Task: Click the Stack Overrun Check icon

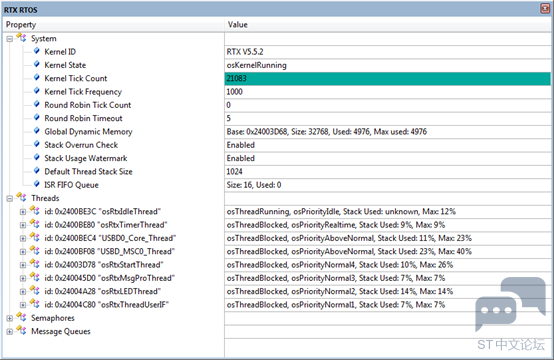Action: pyautogui.click(x=37, y=144)
